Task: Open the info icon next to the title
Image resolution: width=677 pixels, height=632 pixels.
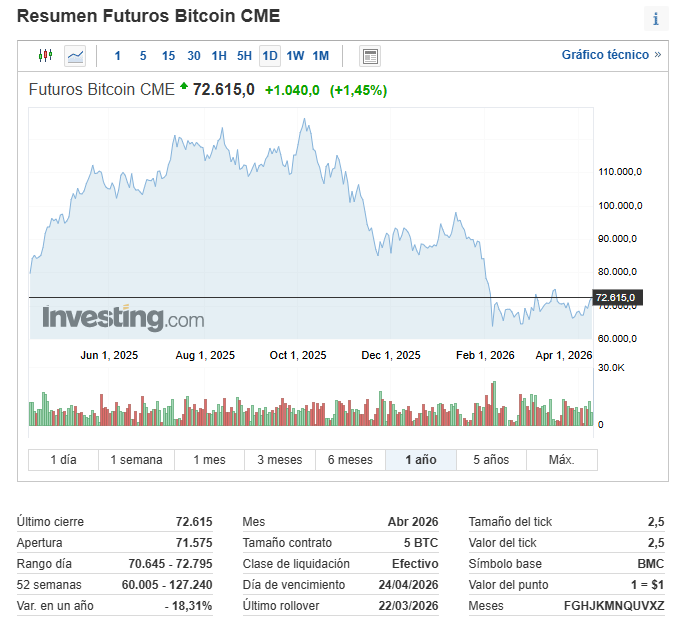Action: [x=656, y=19]
